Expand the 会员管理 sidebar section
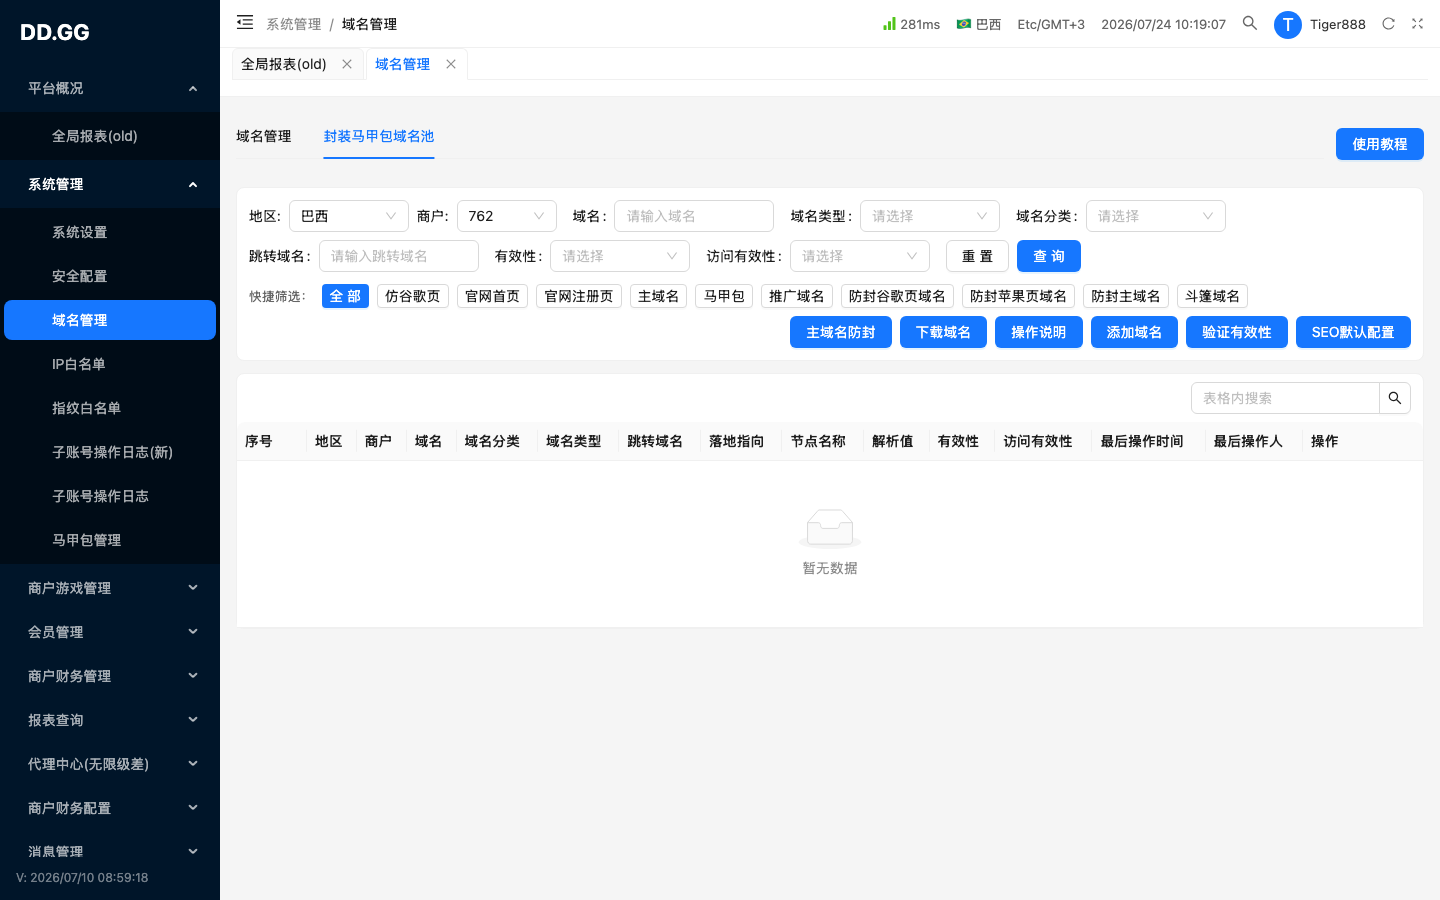This screenshot has height=900, width=1440. coord(110,632)
